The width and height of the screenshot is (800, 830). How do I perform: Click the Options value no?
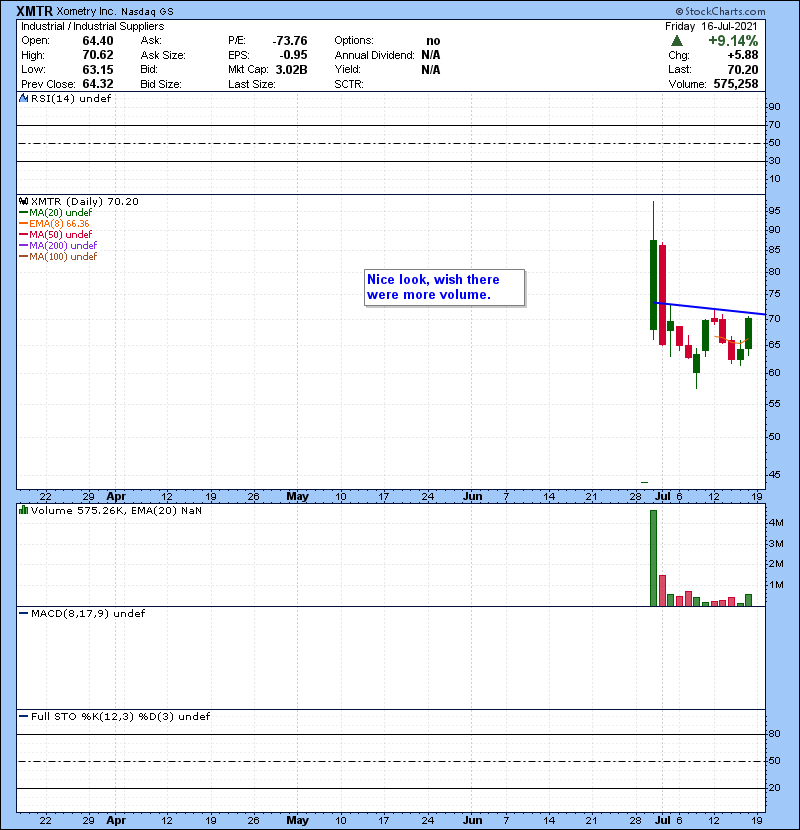433,41
